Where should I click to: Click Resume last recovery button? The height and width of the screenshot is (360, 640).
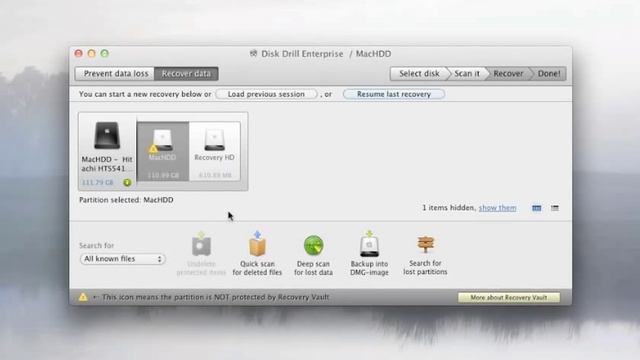[x=394, y=94]
